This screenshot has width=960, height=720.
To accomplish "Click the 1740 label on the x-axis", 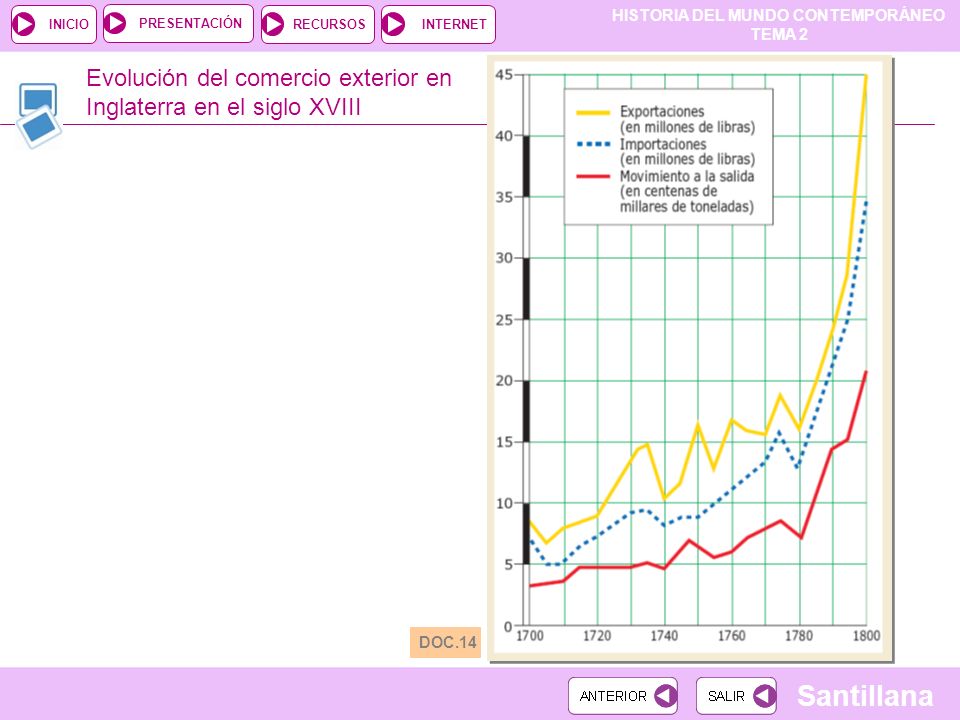I will pyautogui.click(x=664, y=636).
